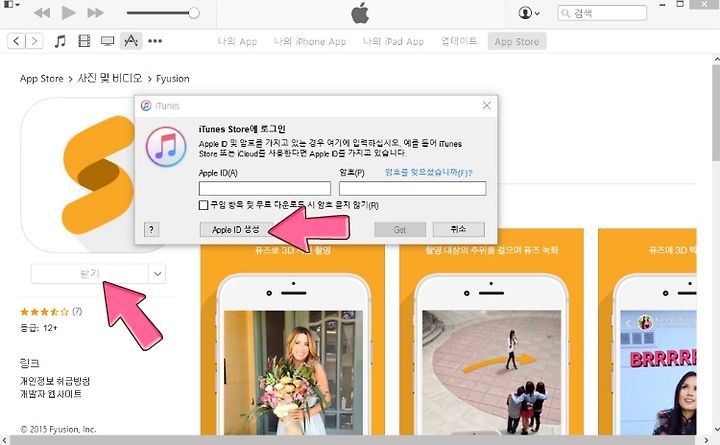The width and height of the screenshot is (720, 445).
Task: Open the account user icon menu
Action: [x=529, y=13]
